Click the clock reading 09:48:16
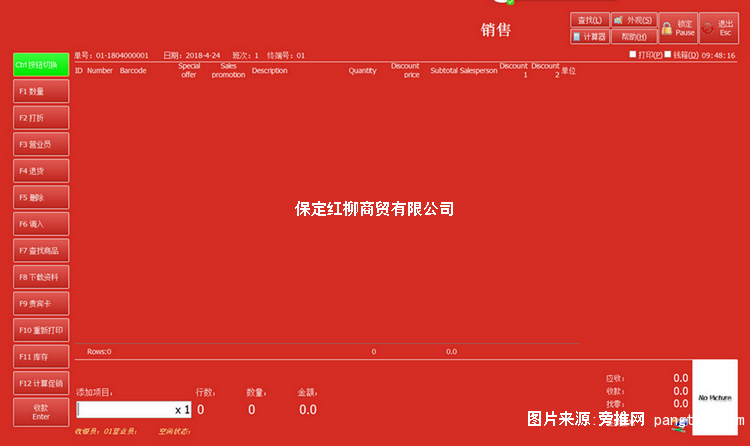Screen dimensions: 750x446 [x=718, y=56]
